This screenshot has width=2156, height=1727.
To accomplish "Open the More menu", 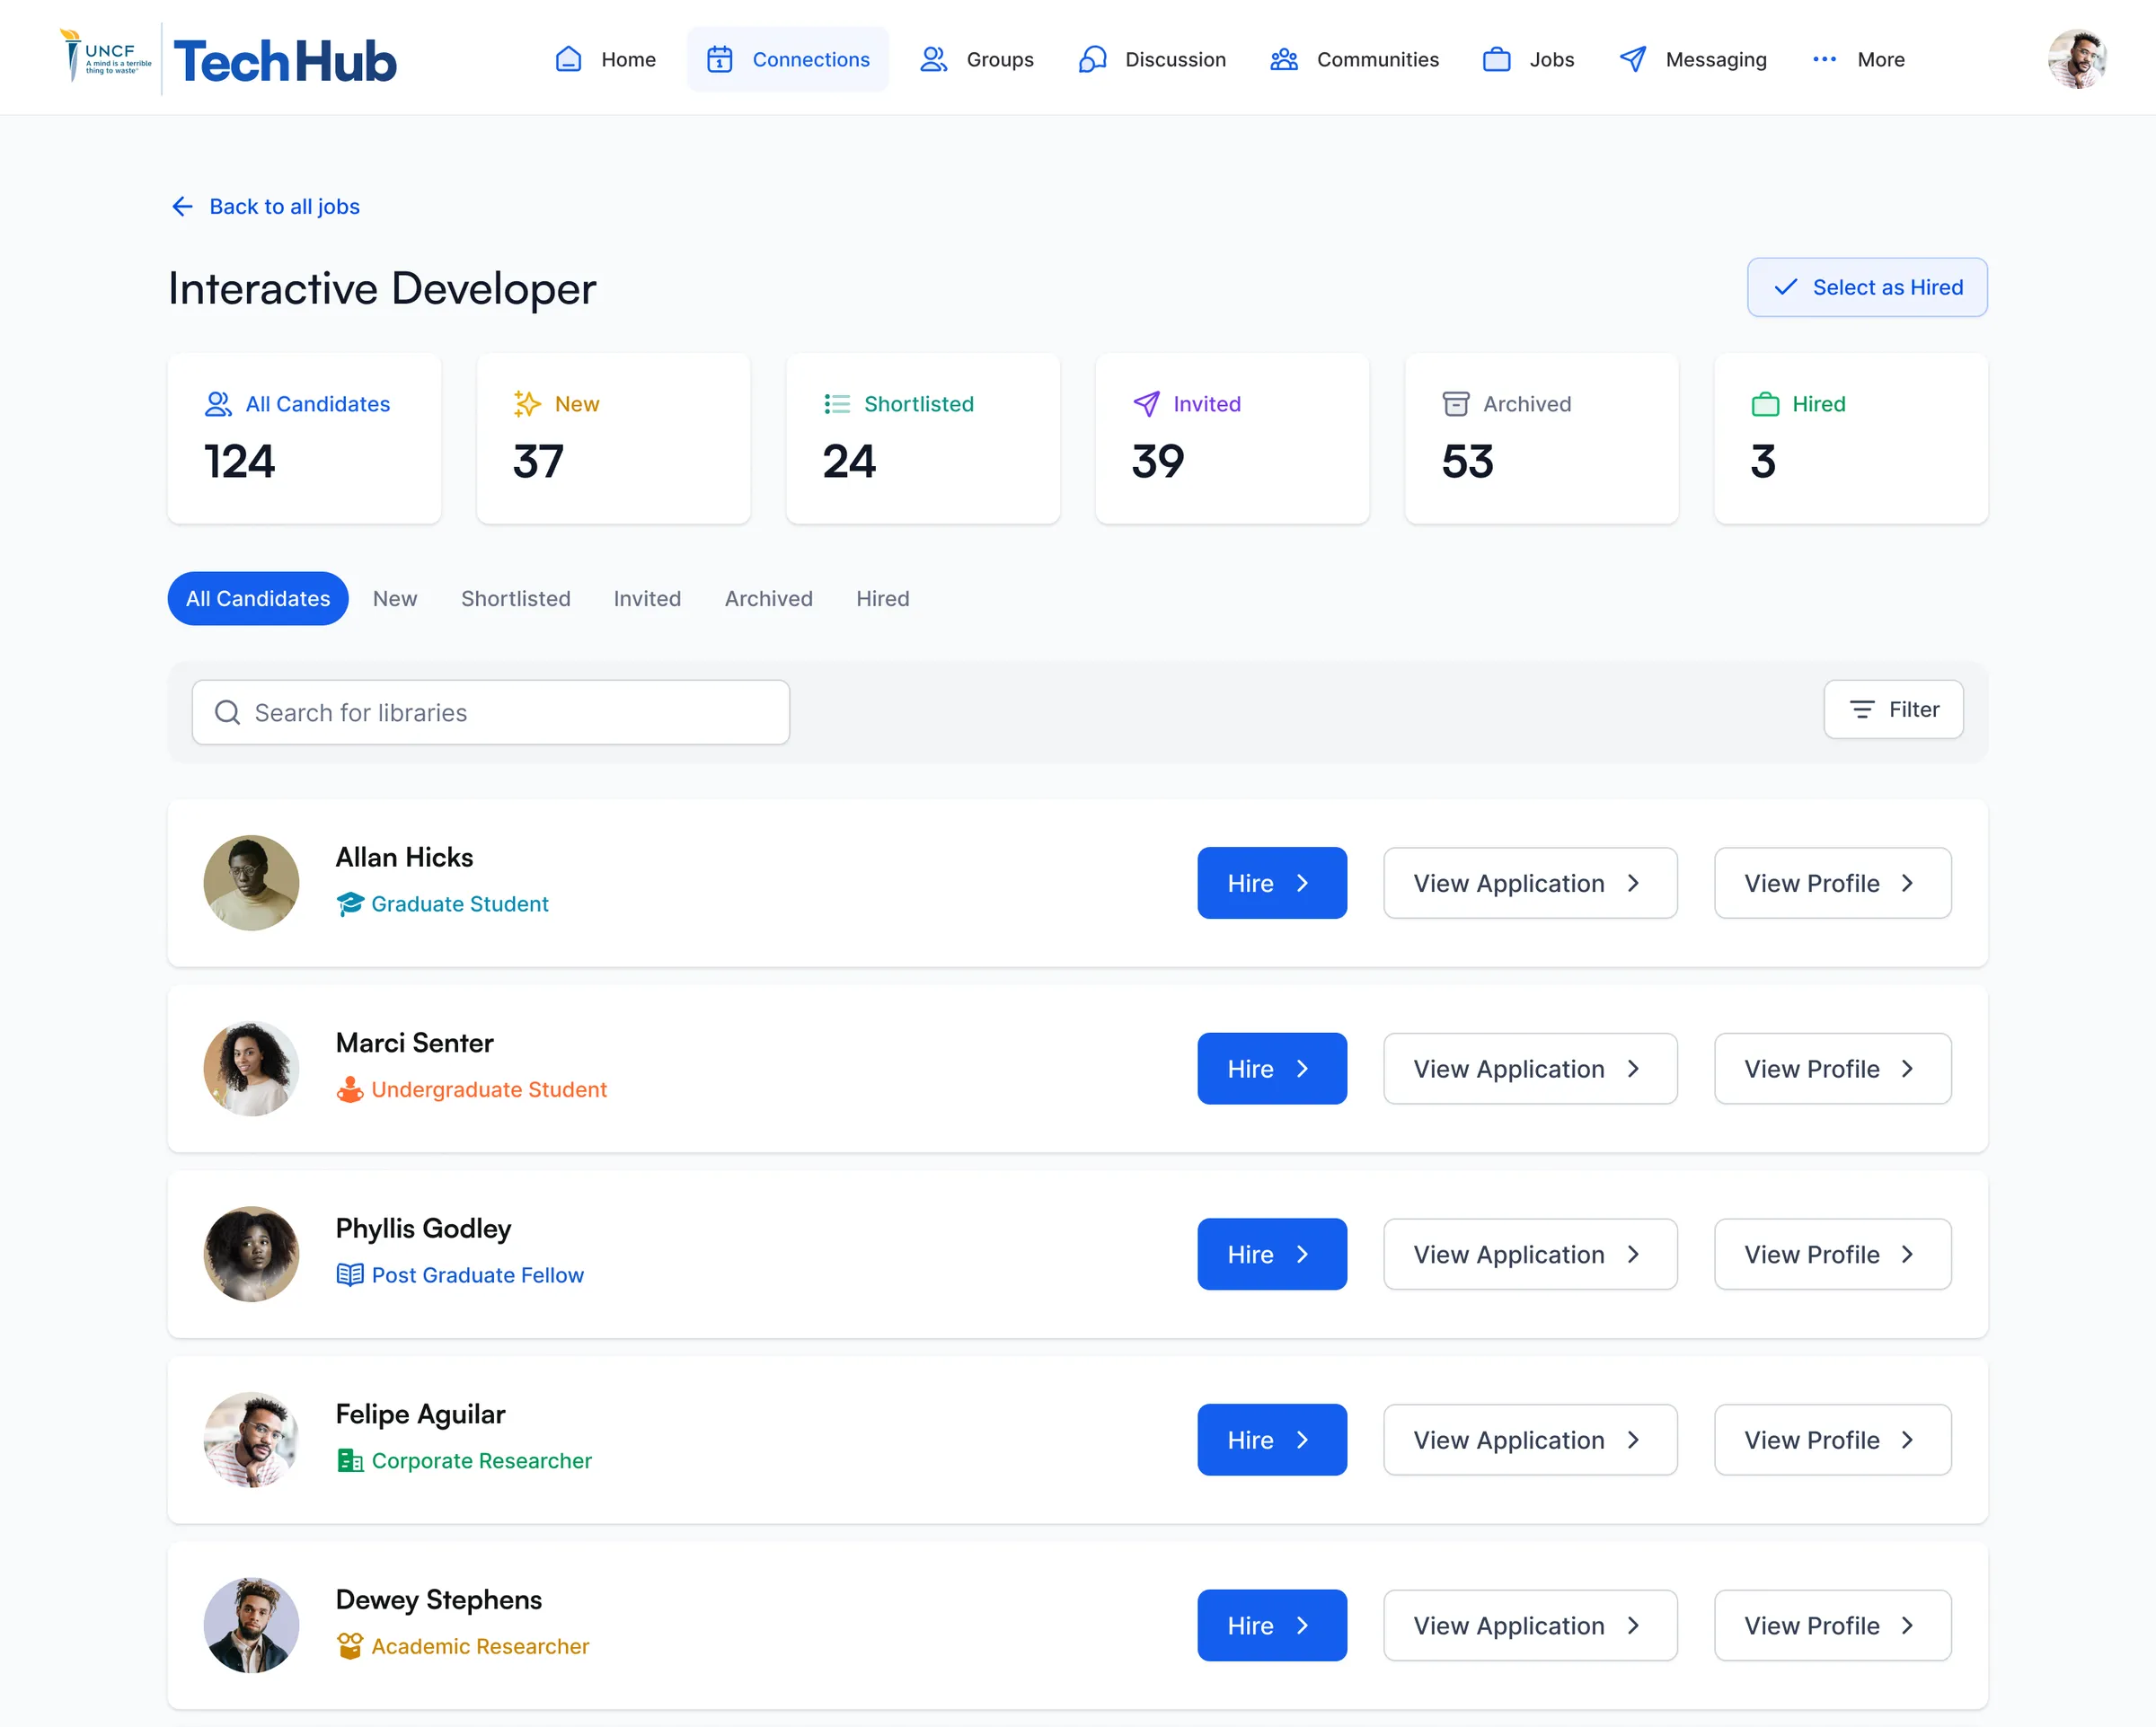I will click(x=1858, y=59).
